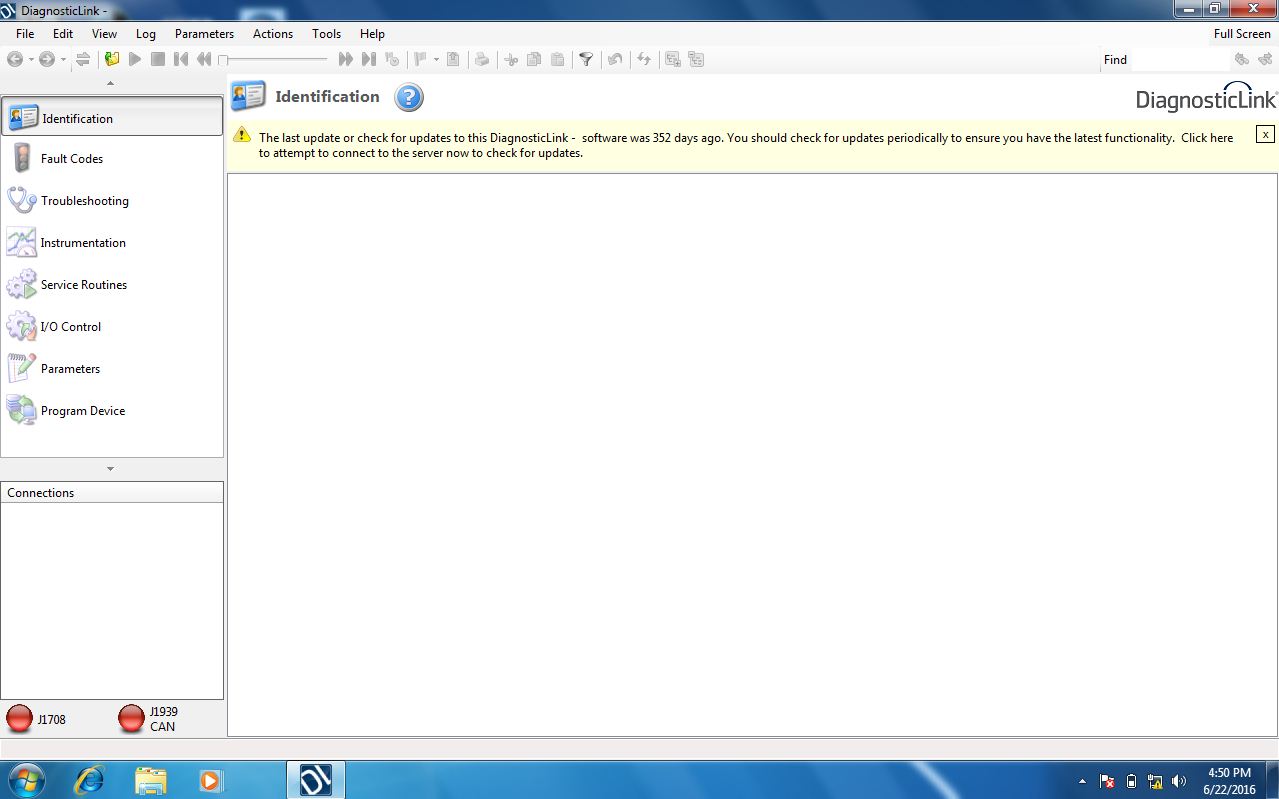Open the Log menu
Screen dimensions: 1279x799
146,34
